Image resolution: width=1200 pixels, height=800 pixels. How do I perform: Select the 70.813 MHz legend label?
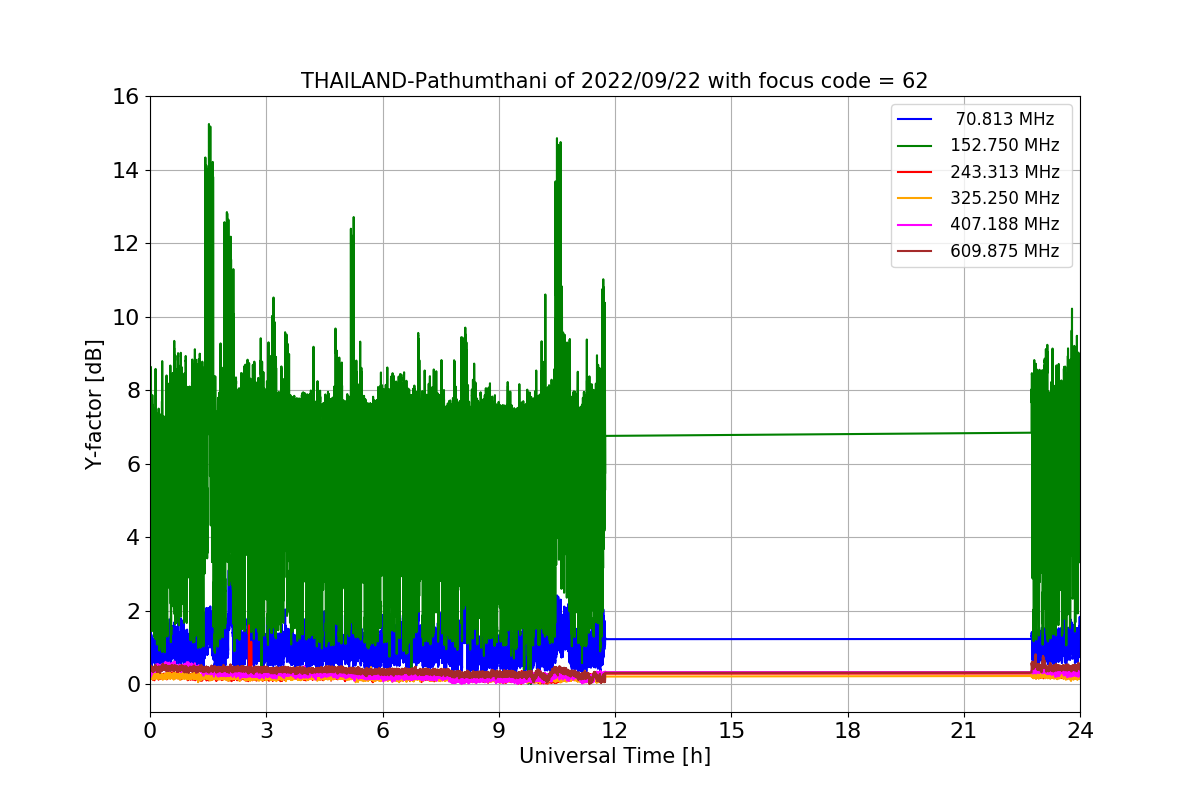(x=1005, y=119)
